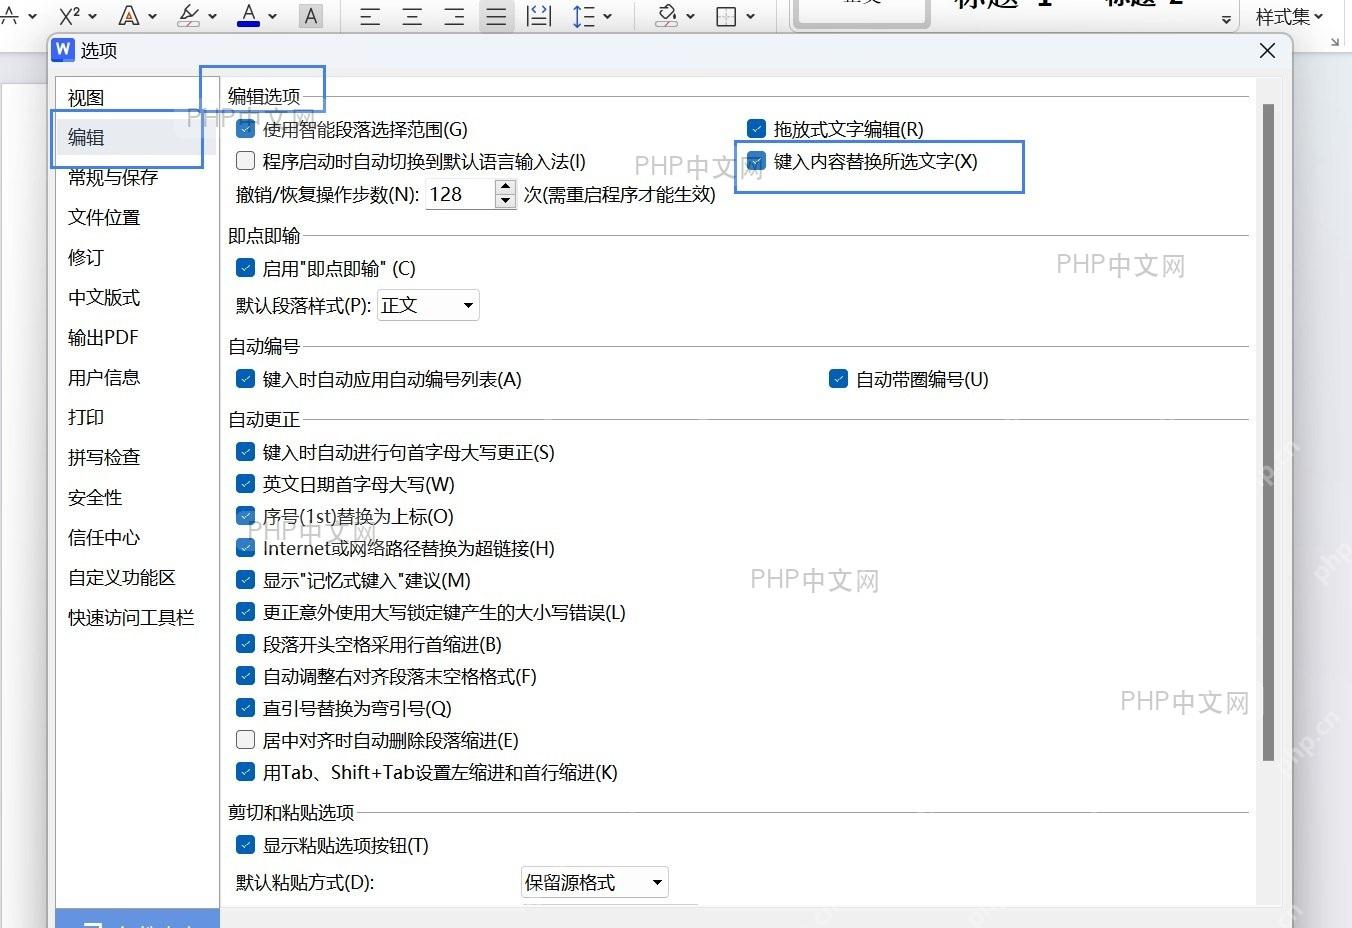The width and height of the screenshot is (1352, 928).
Task: Click the undo steps field showing 128
Action: tap(460, 194)
